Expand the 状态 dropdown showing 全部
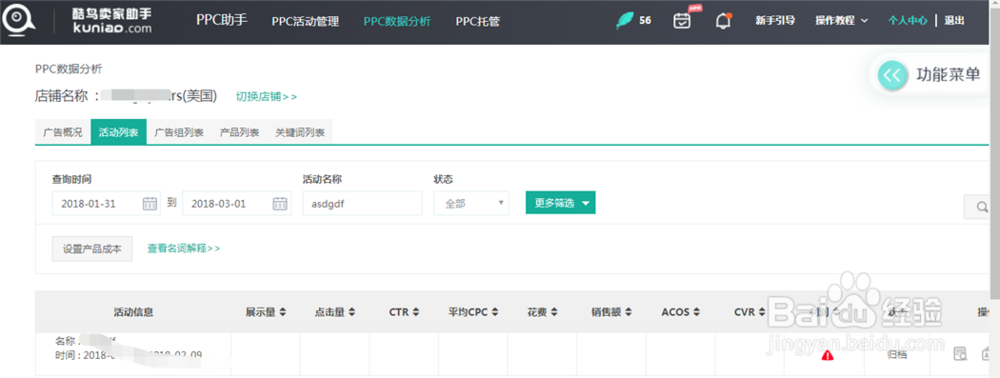1000x378 pixels. (x=471, y=203)
